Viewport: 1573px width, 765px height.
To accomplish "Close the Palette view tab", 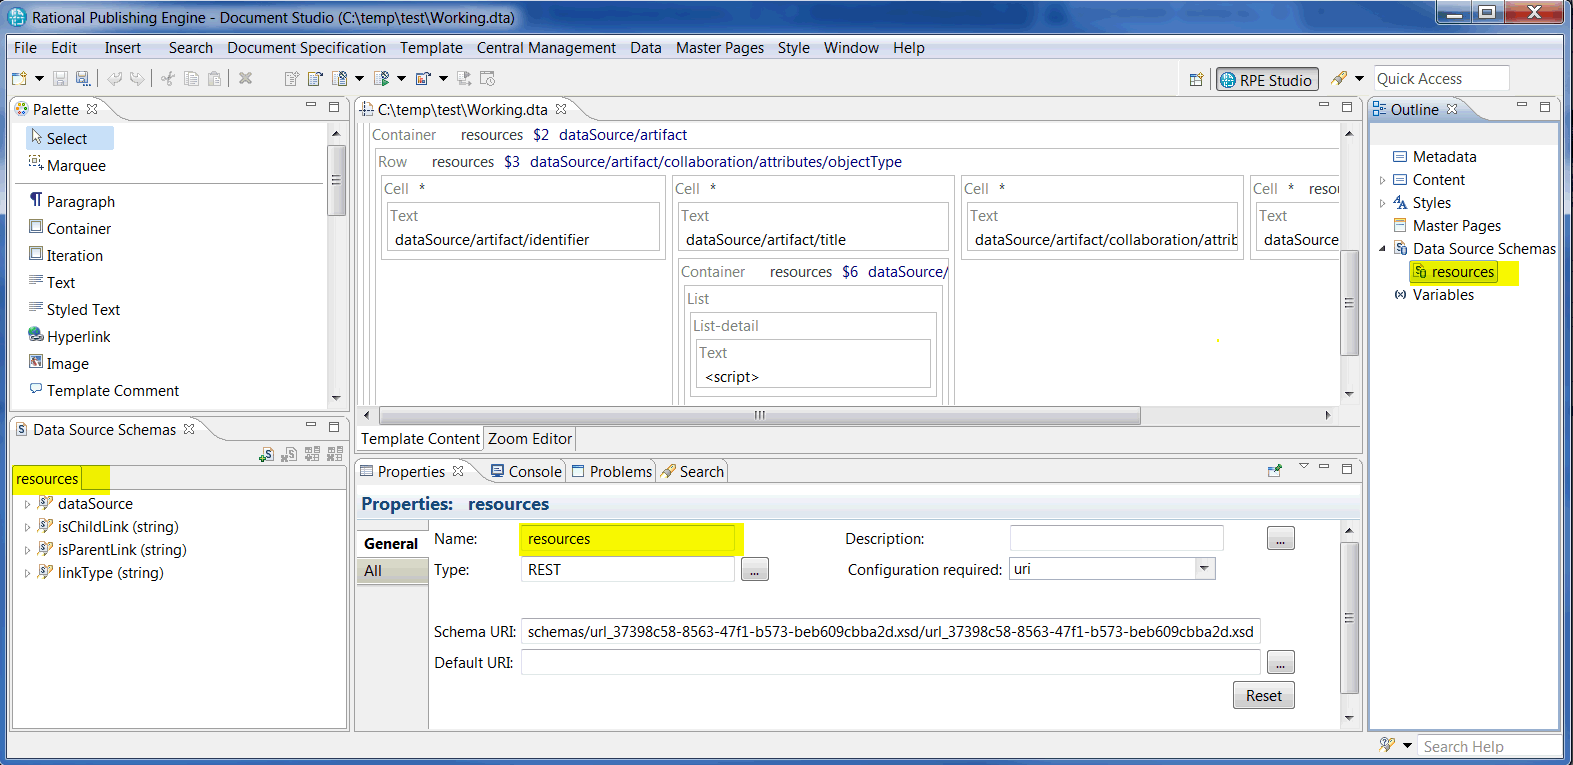I will click(x=92, y=109).
